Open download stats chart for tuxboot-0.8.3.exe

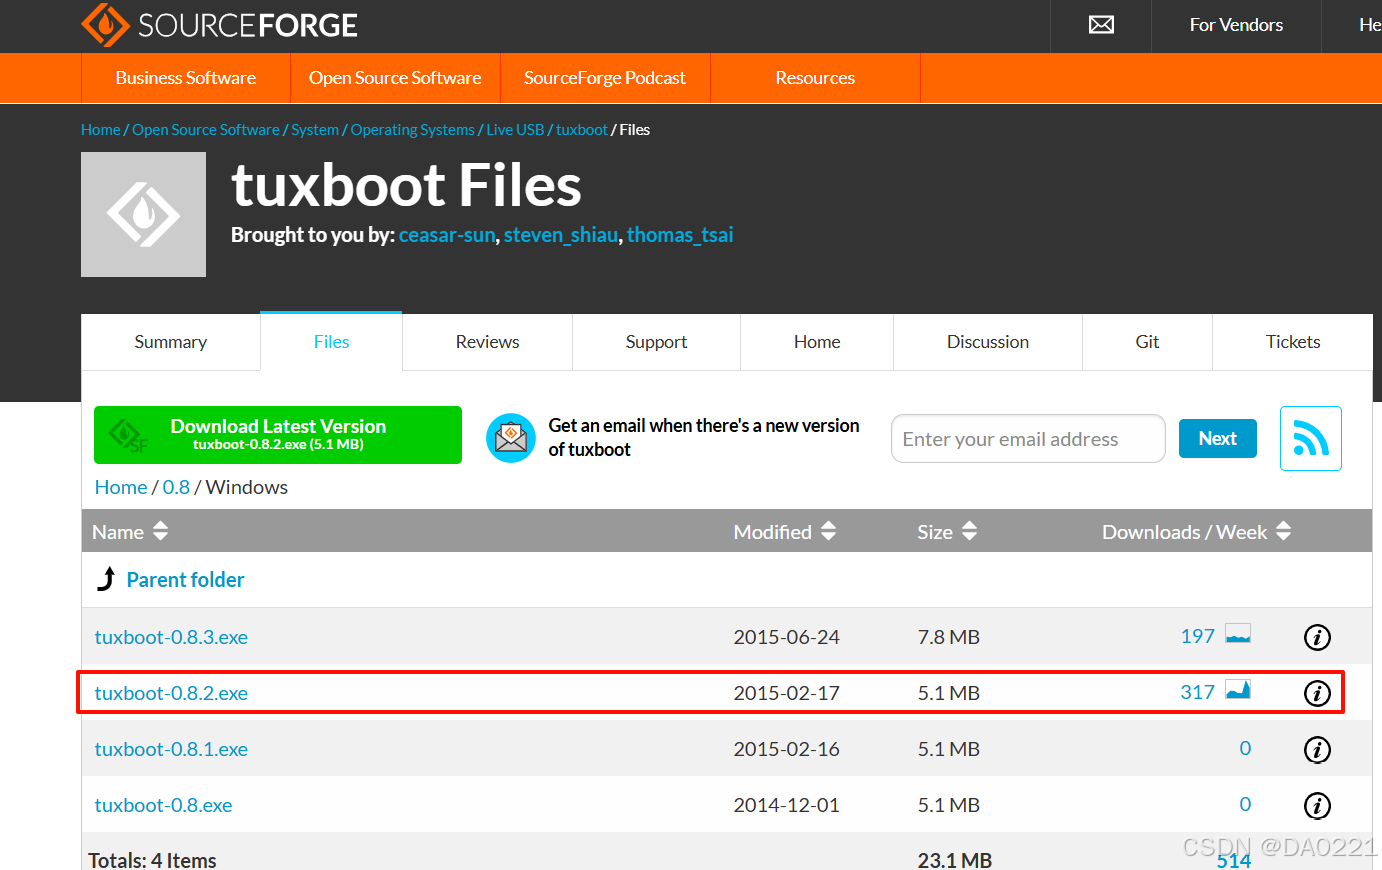click(x=1238, y=635)
